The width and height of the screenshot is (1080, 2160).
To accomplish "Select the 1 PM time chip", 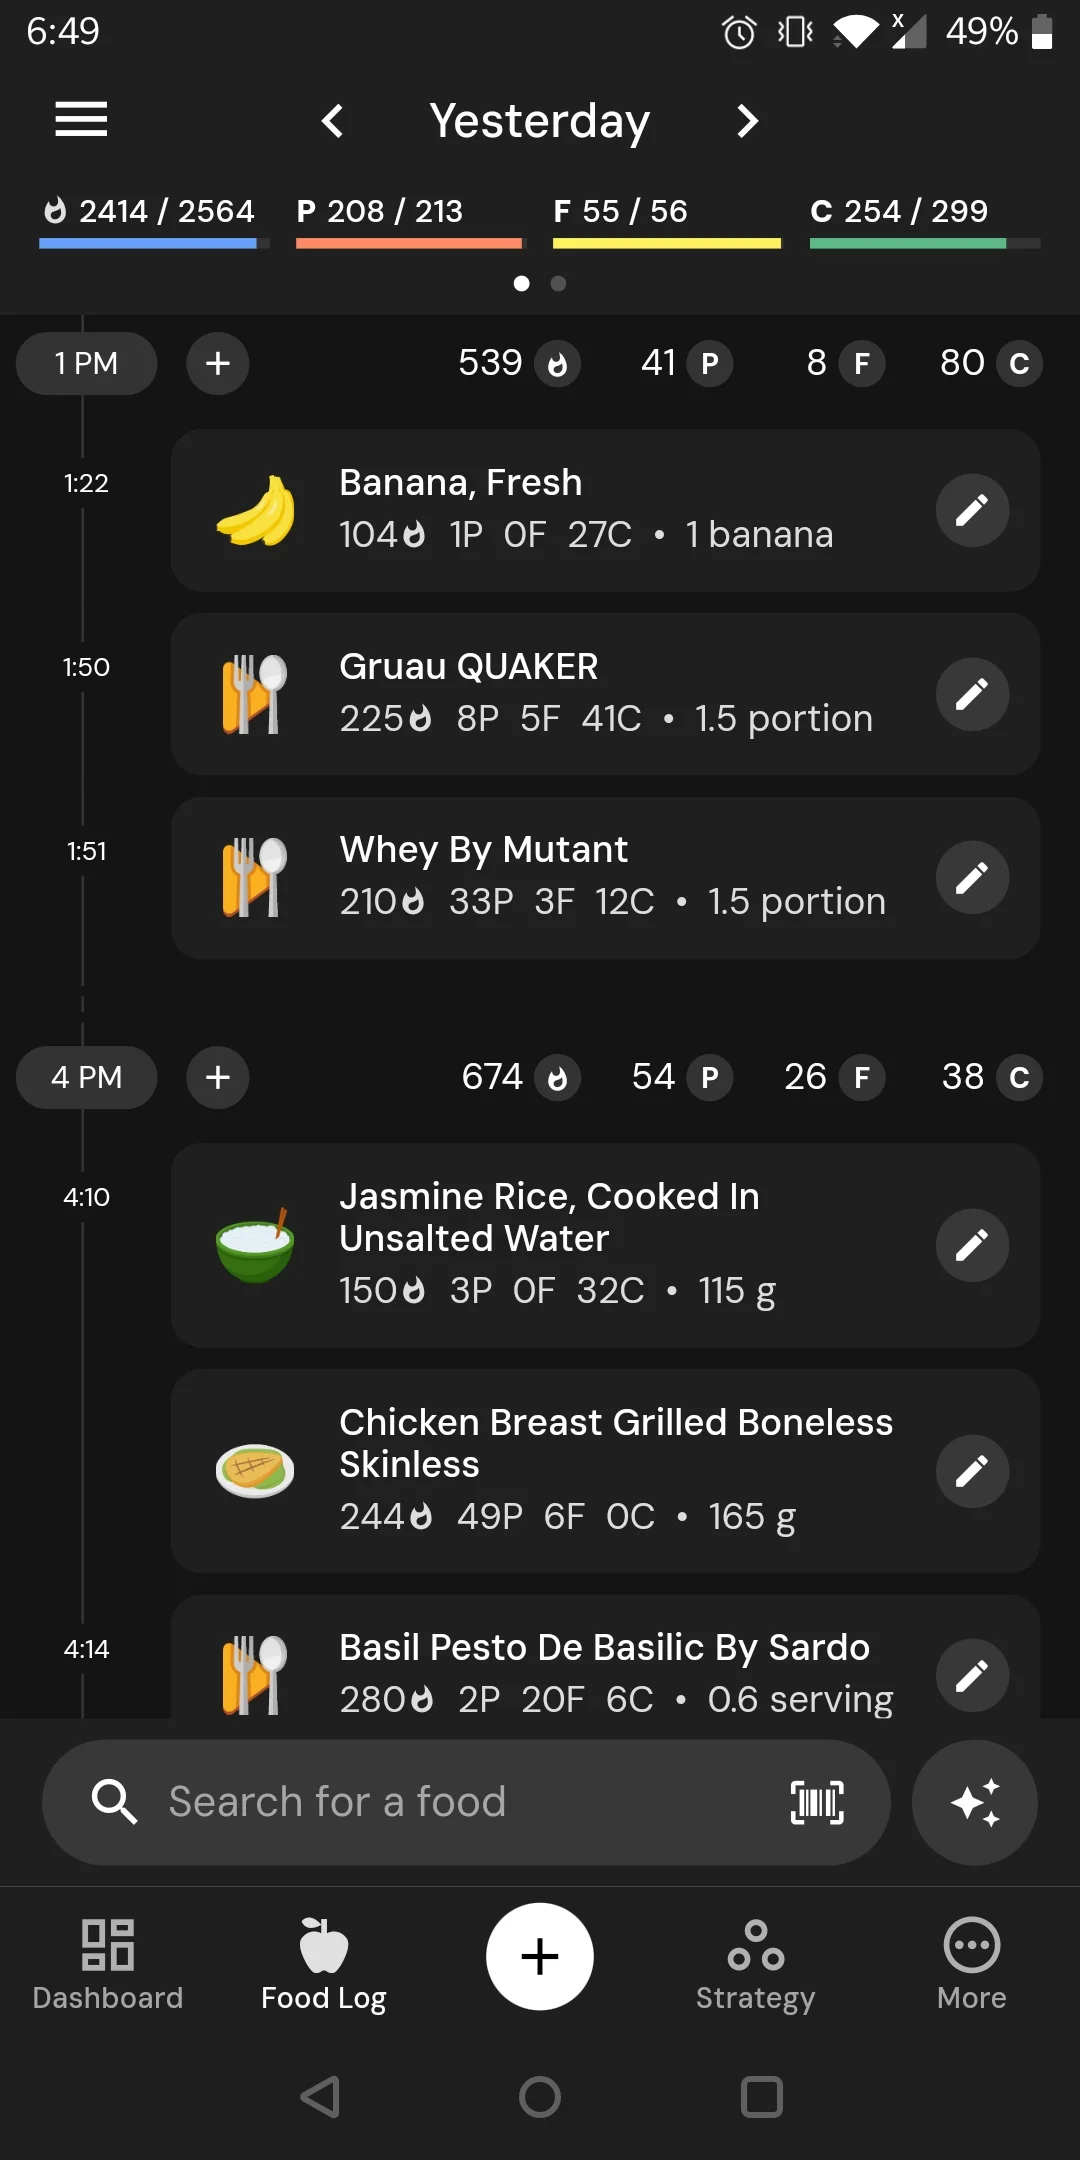I will 86,363.
